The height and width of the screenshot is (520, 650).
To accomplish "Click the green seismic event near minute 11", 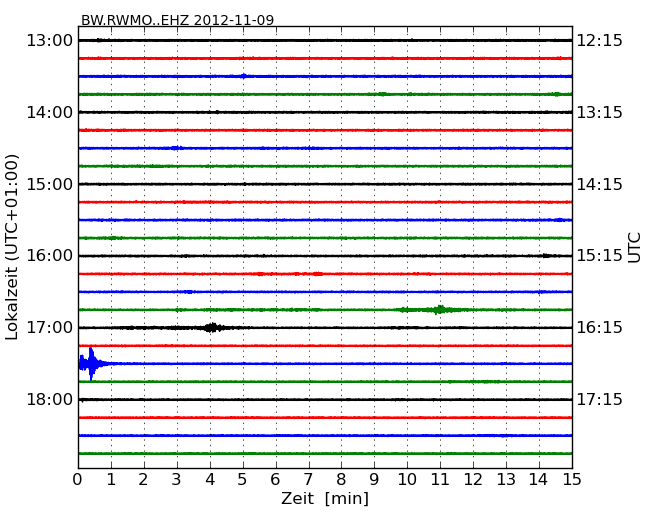I will pos(439,310).
